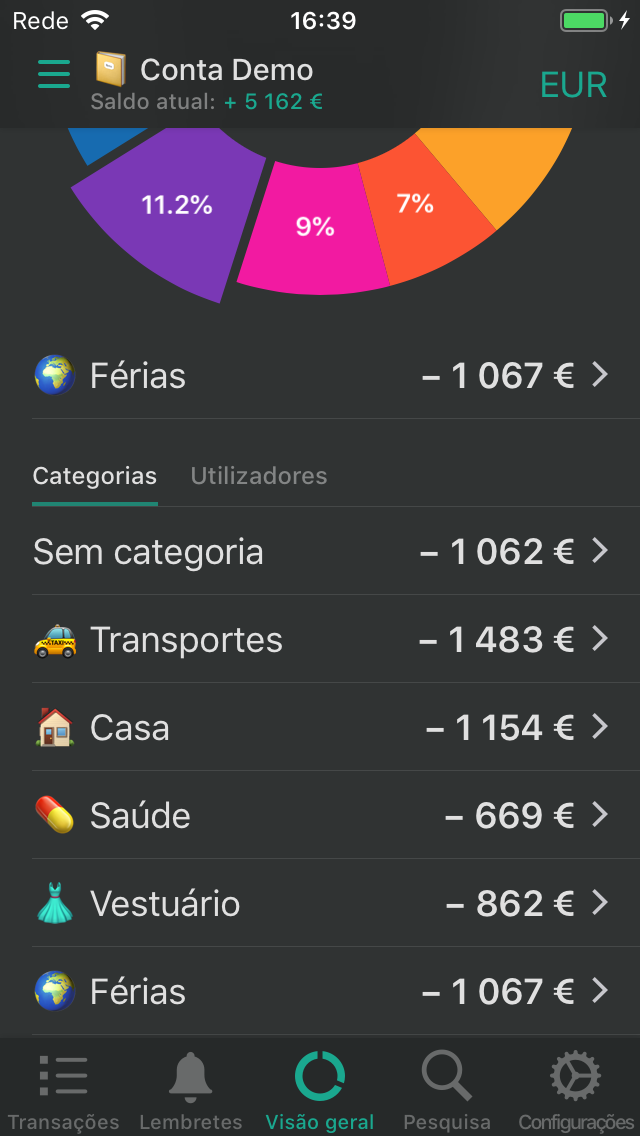This screenshot has width=640, height=1136.
Task: Select the pink 9% chart slice
Action: 310,230
